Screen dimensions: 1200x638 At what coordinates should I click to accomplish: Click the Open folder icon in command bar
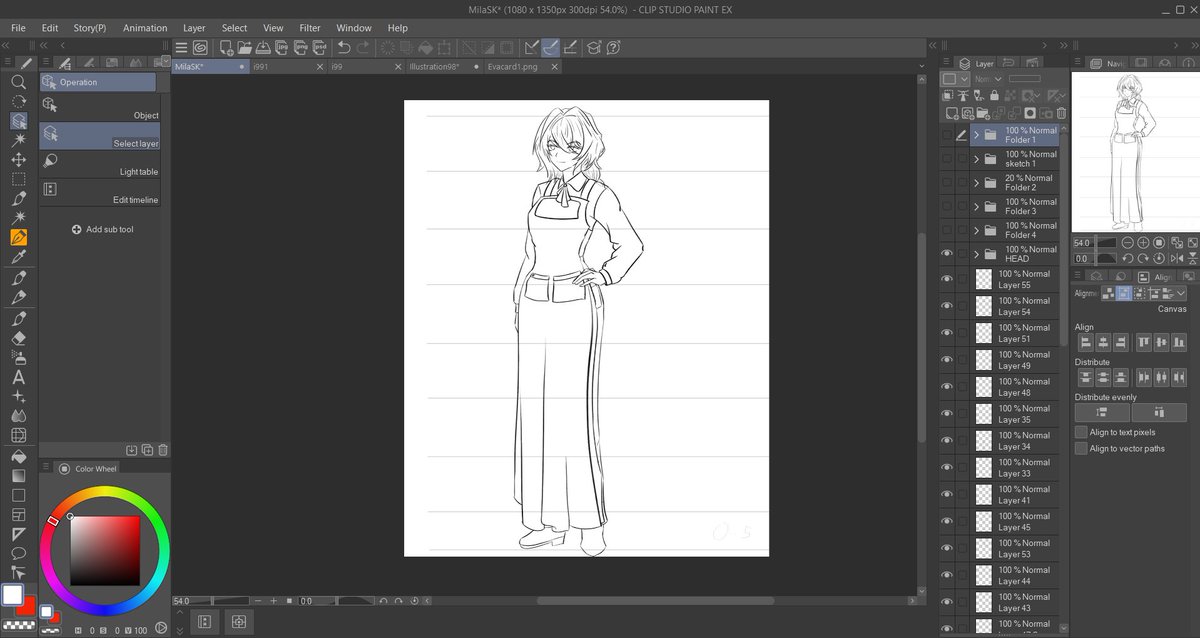tap(245, 47)
